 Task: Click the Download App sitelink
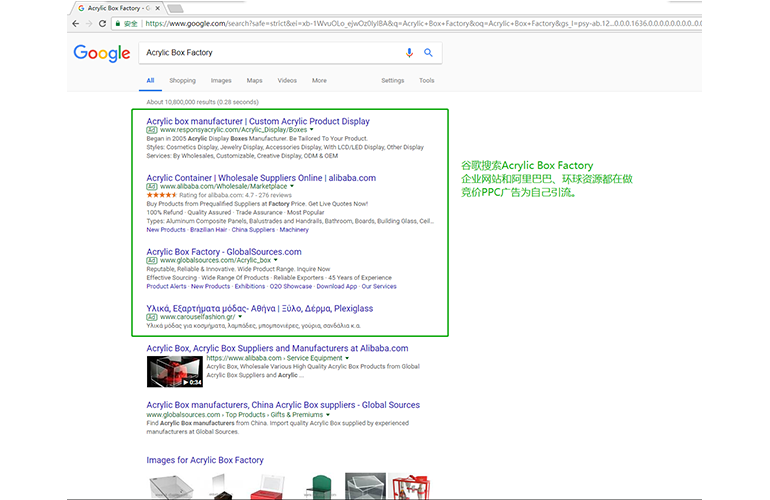coord(337,286)
